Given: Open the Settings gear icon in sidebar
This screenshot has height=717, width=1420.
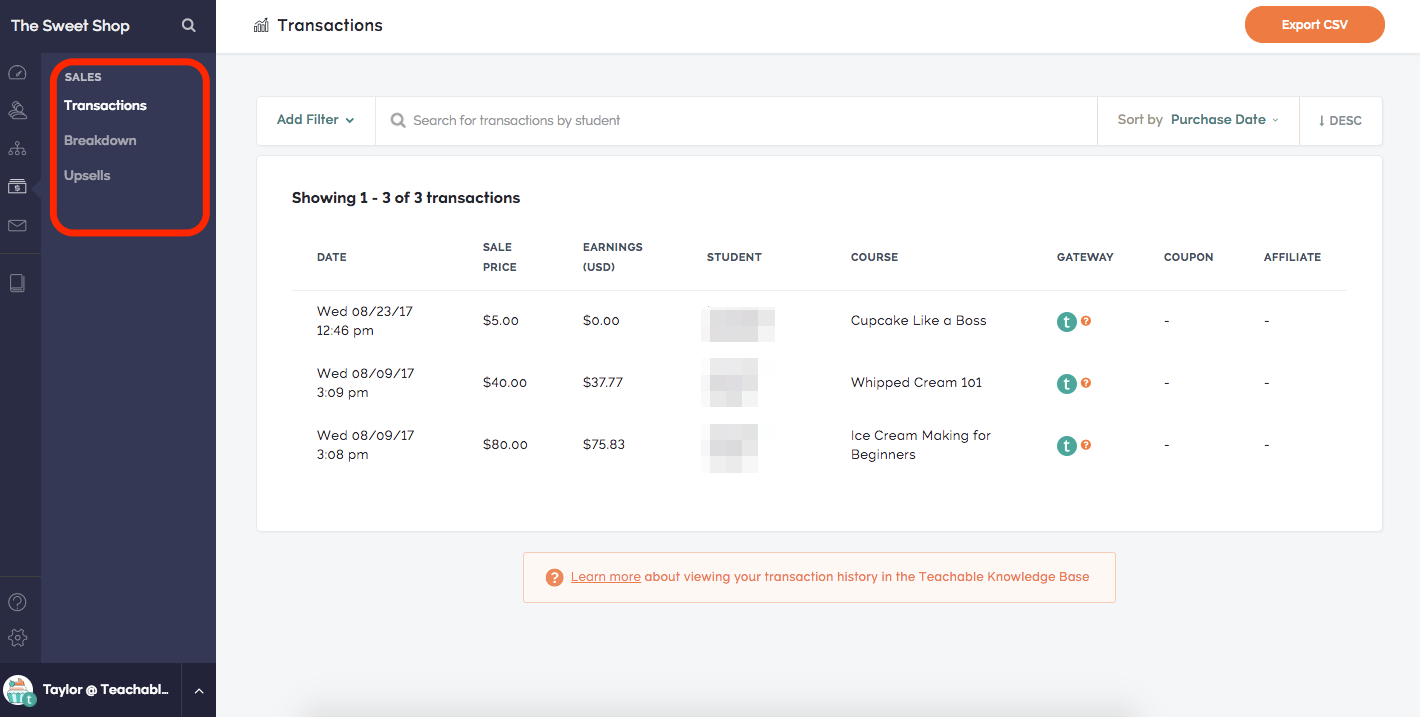Looking at the screenshot, I should click(x=17, y=638).
